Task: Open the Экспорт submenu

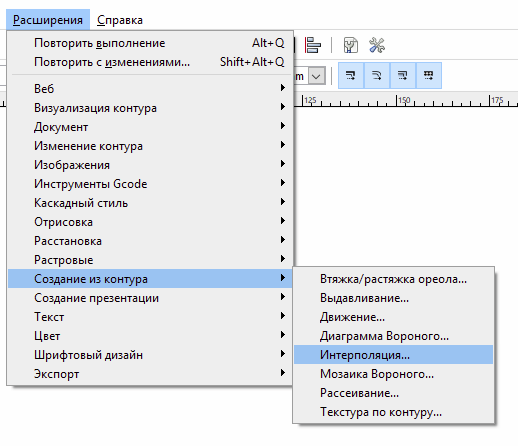Action: pyautogui.click(x=150, y=374)
